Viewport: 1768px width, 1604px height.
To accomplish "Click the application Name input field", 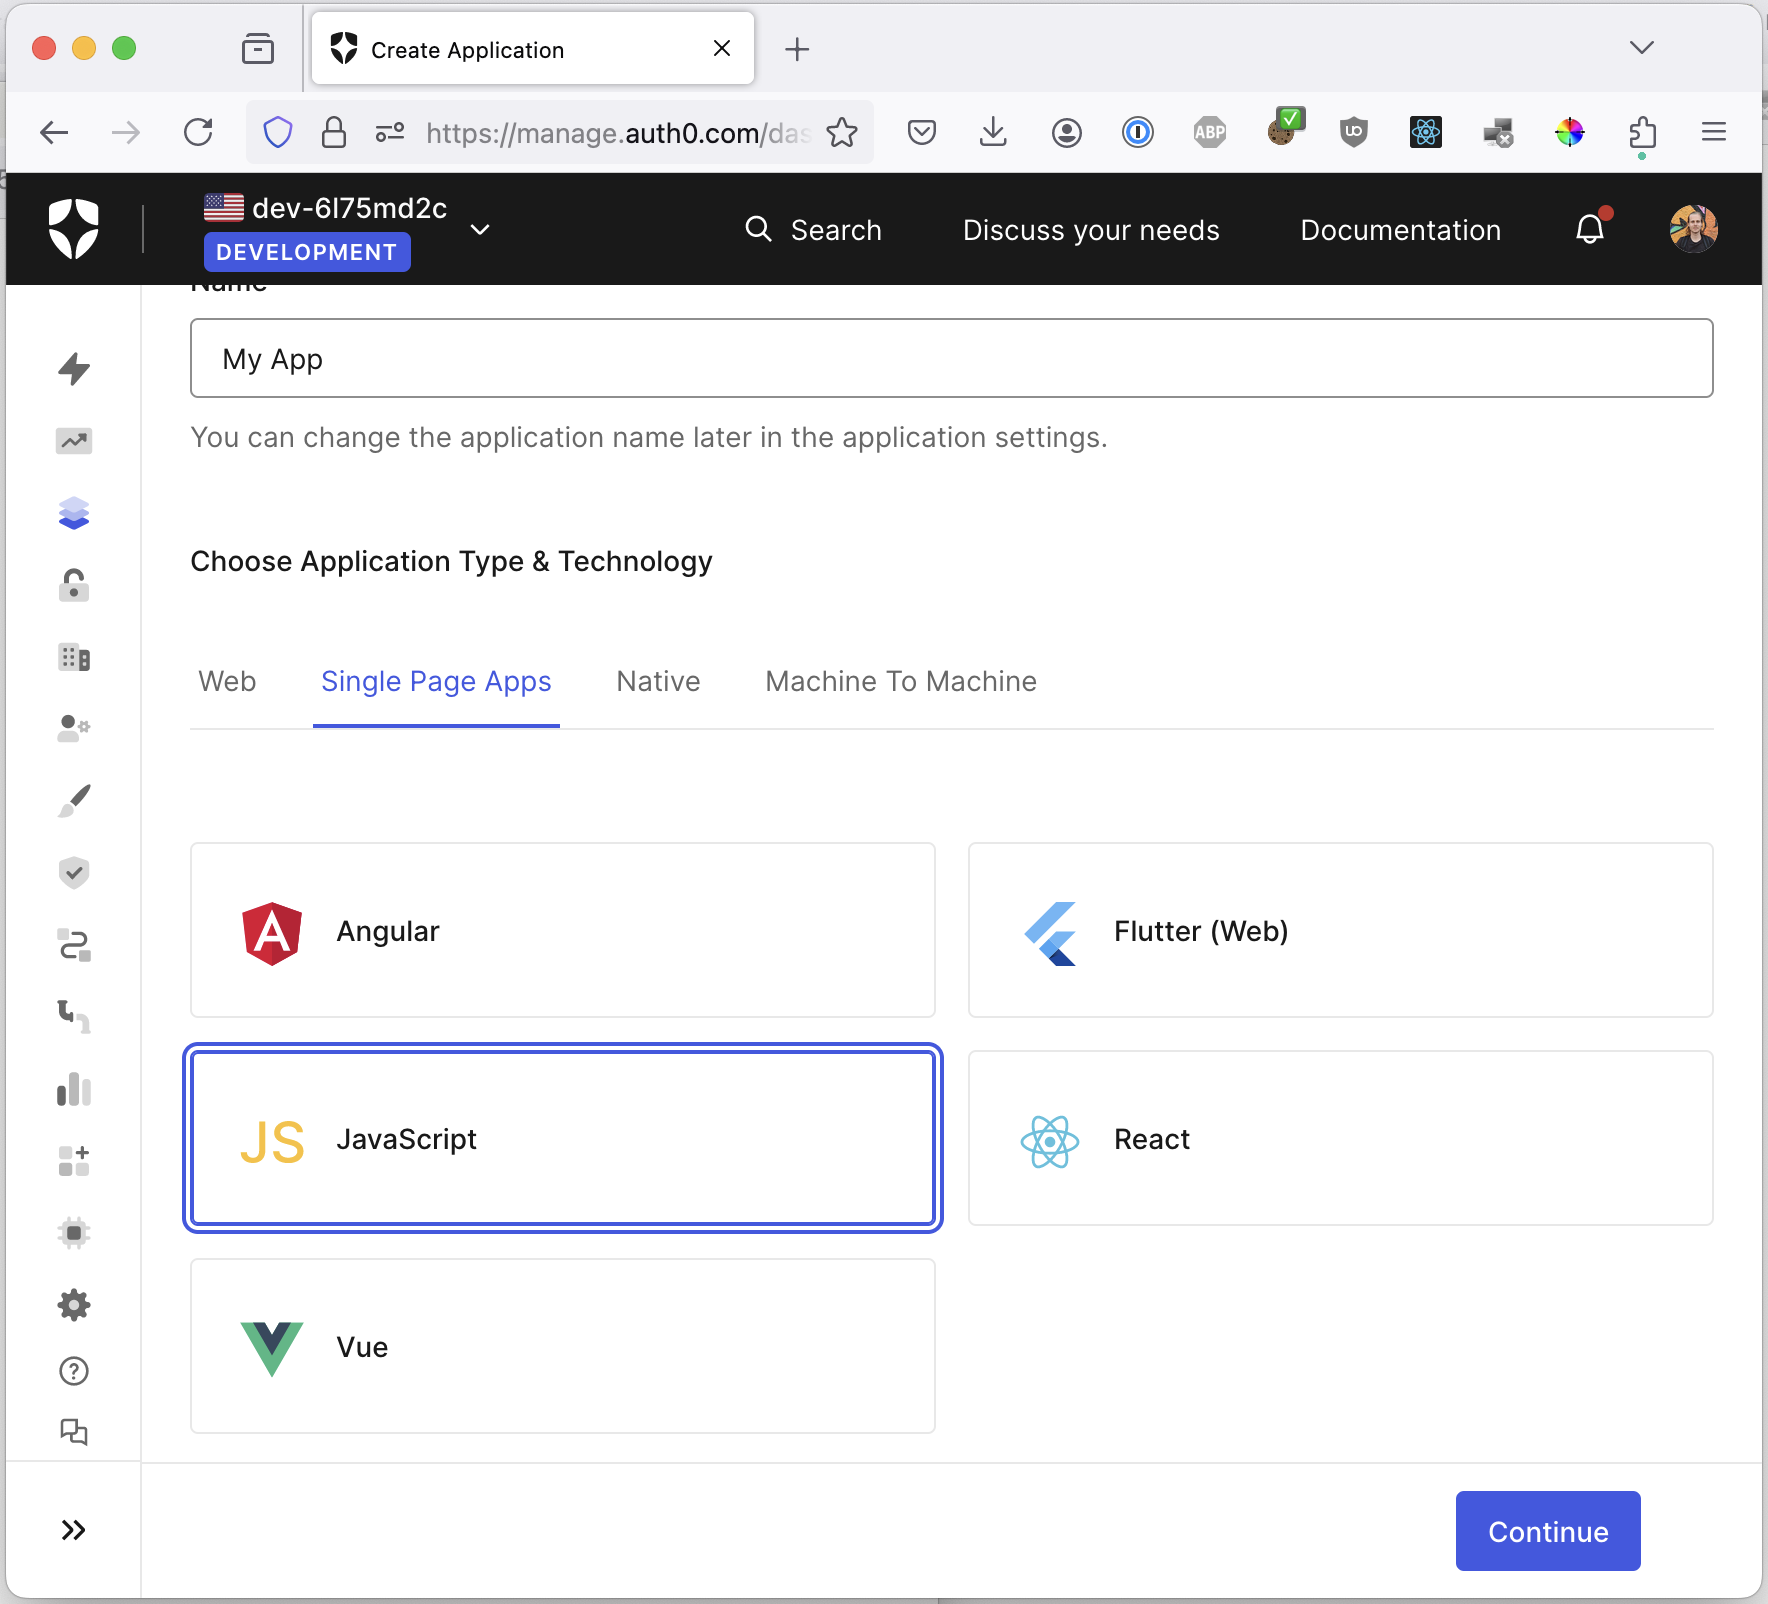I will click(x=952, y=358).
